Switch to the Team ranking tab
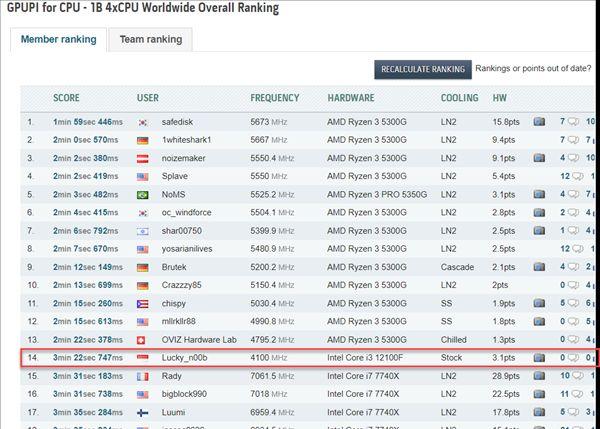This screenshot has height=429, width=600. tap(151, 39)
